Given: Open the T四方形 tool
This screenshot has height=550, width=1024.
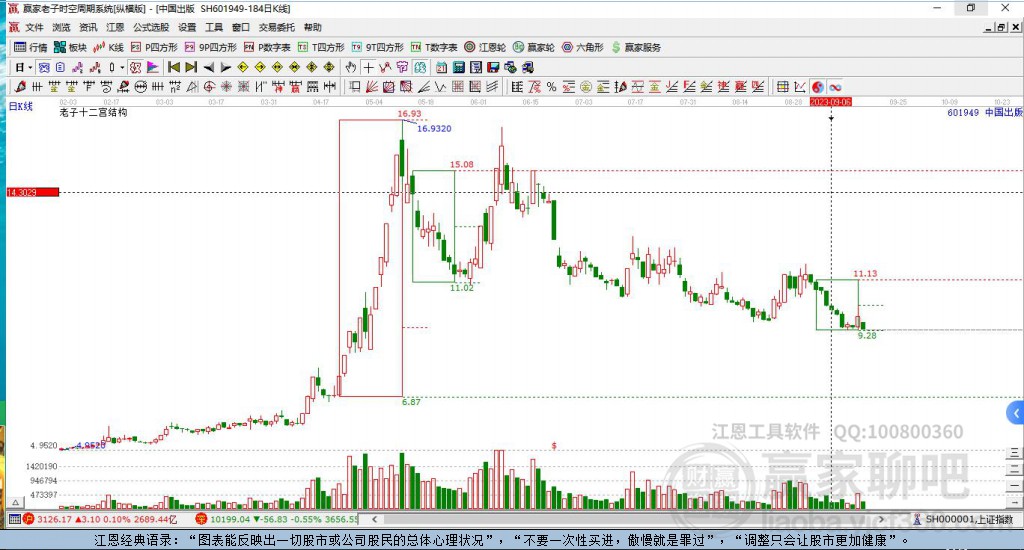Looking at the screenshot, I should coord(321,47).
